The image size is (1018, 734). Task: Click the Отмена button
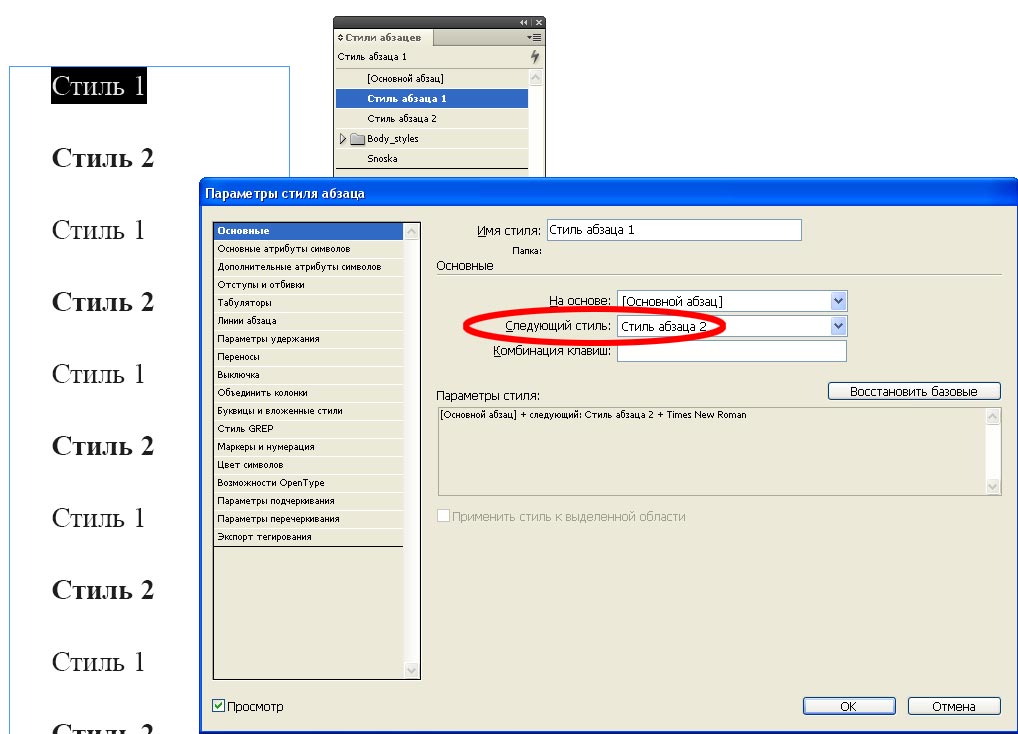954,706
